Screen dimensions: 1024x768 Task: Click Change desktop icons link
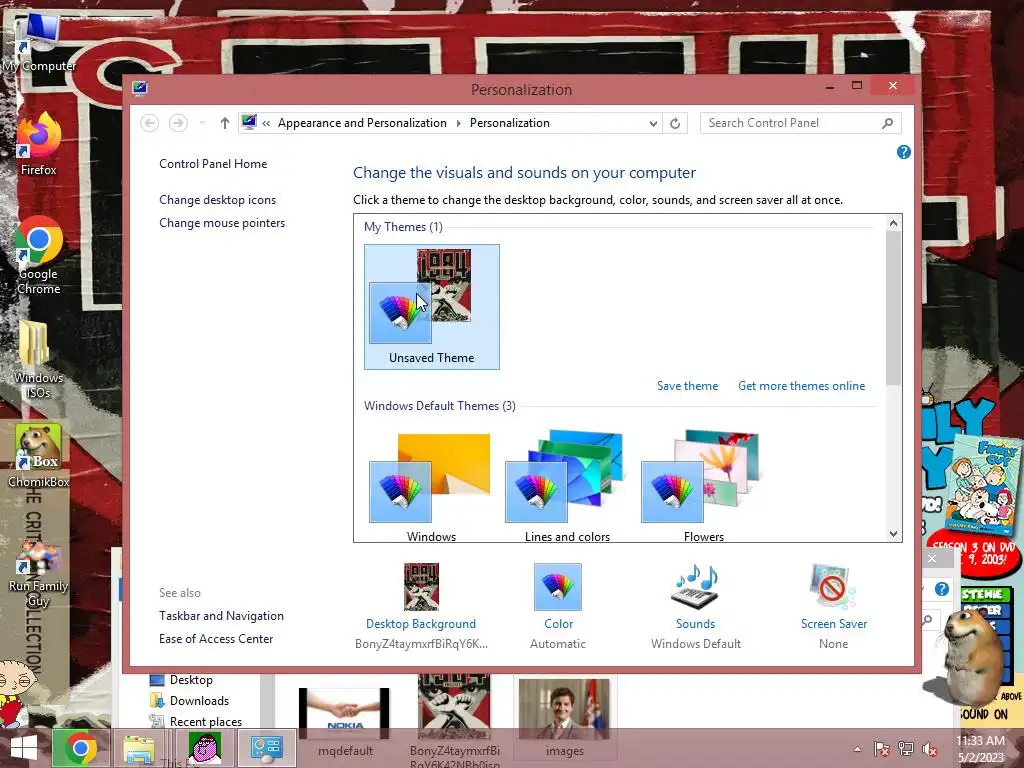tap(217, 200)
